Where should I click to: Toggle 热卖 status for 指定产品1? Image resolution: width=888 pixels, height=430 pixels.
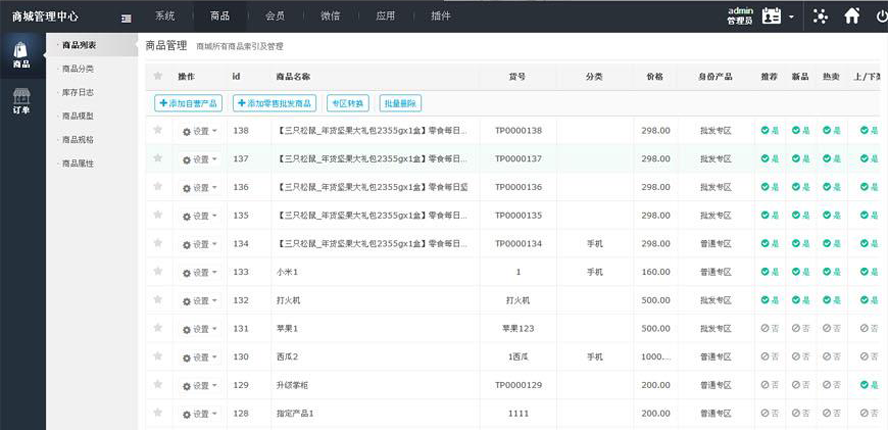831,414
